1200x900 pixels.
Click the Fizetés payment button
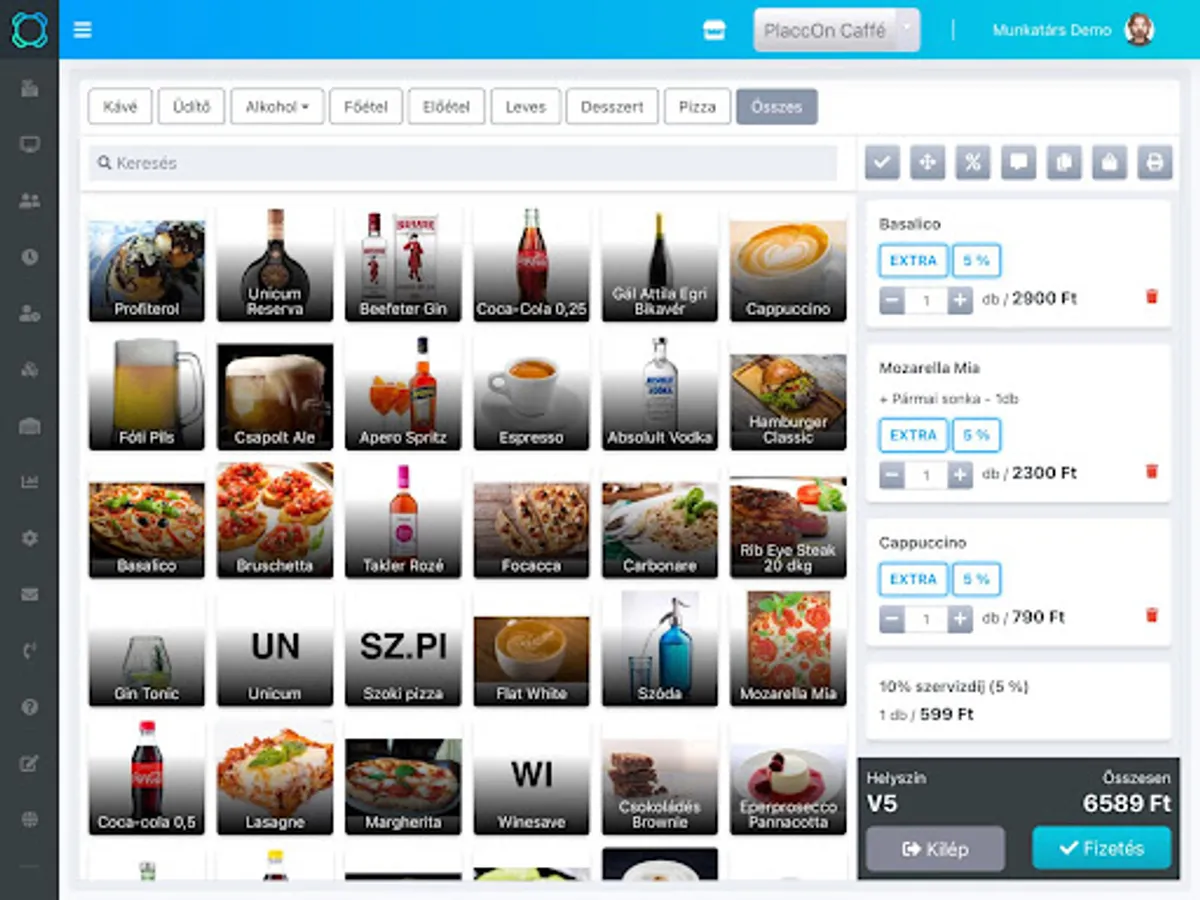[1101, 848]
